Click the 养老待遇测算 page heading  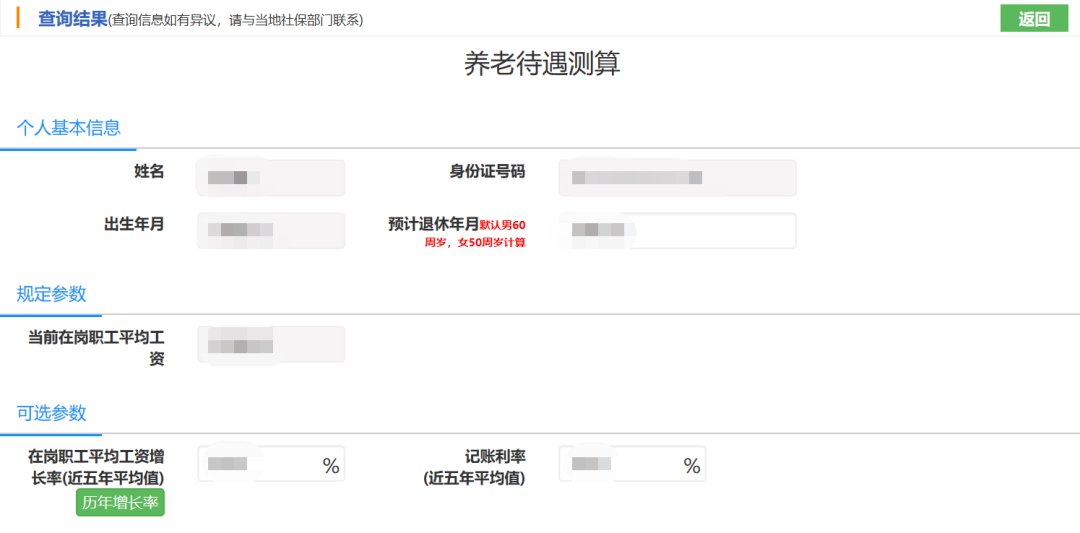point(542,64)
